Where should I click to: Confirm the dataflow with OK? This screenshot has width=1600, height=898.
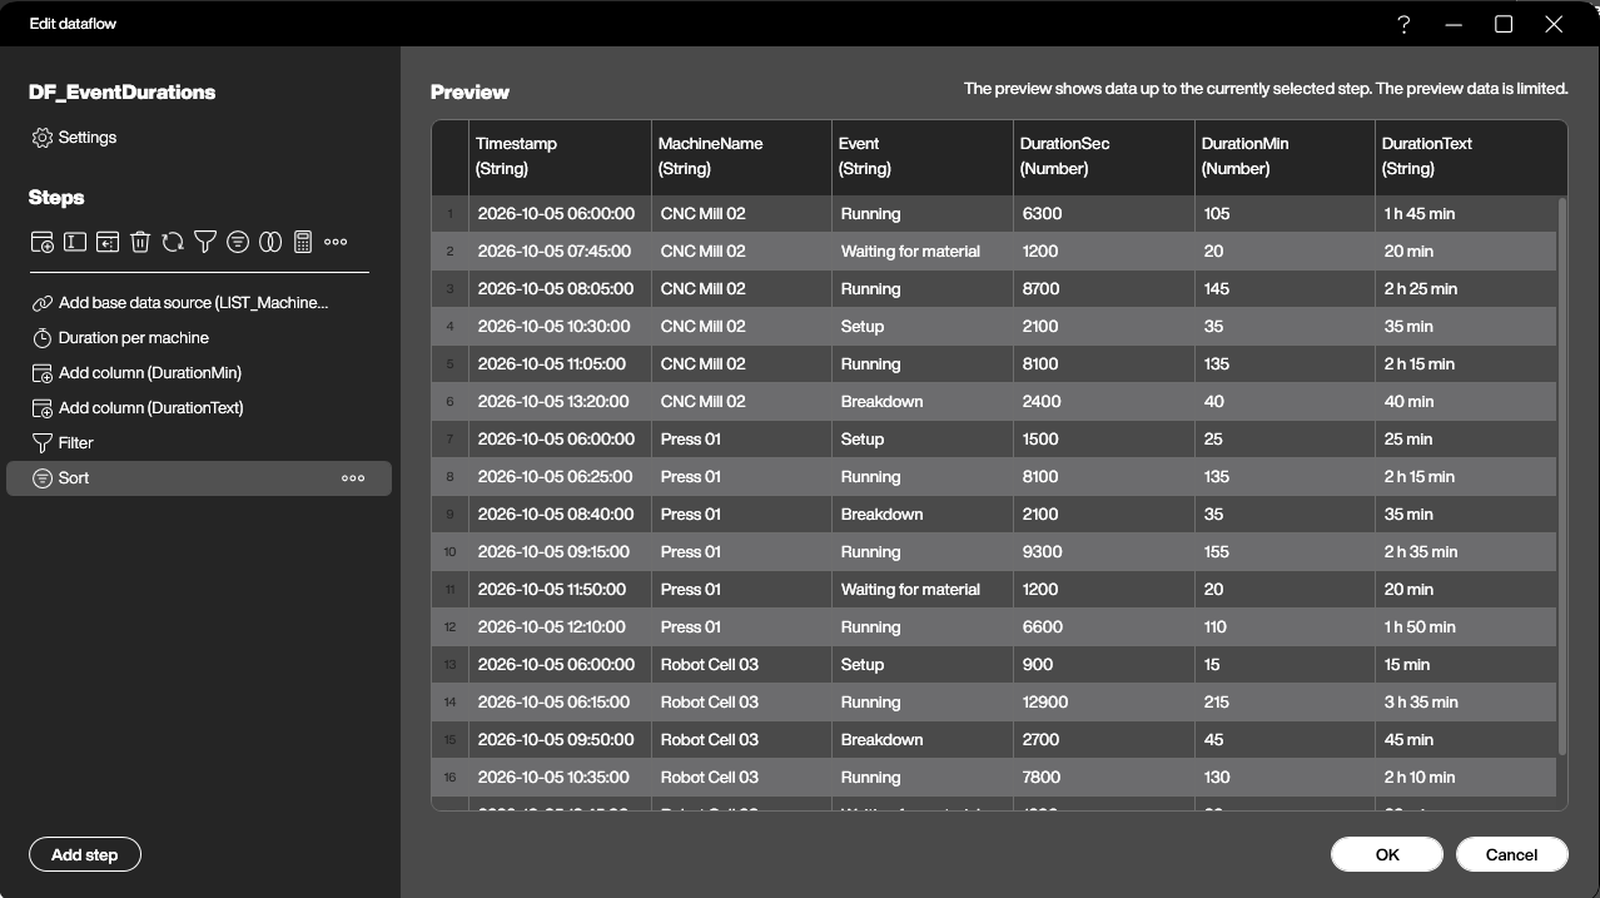tap(1387, 855)
